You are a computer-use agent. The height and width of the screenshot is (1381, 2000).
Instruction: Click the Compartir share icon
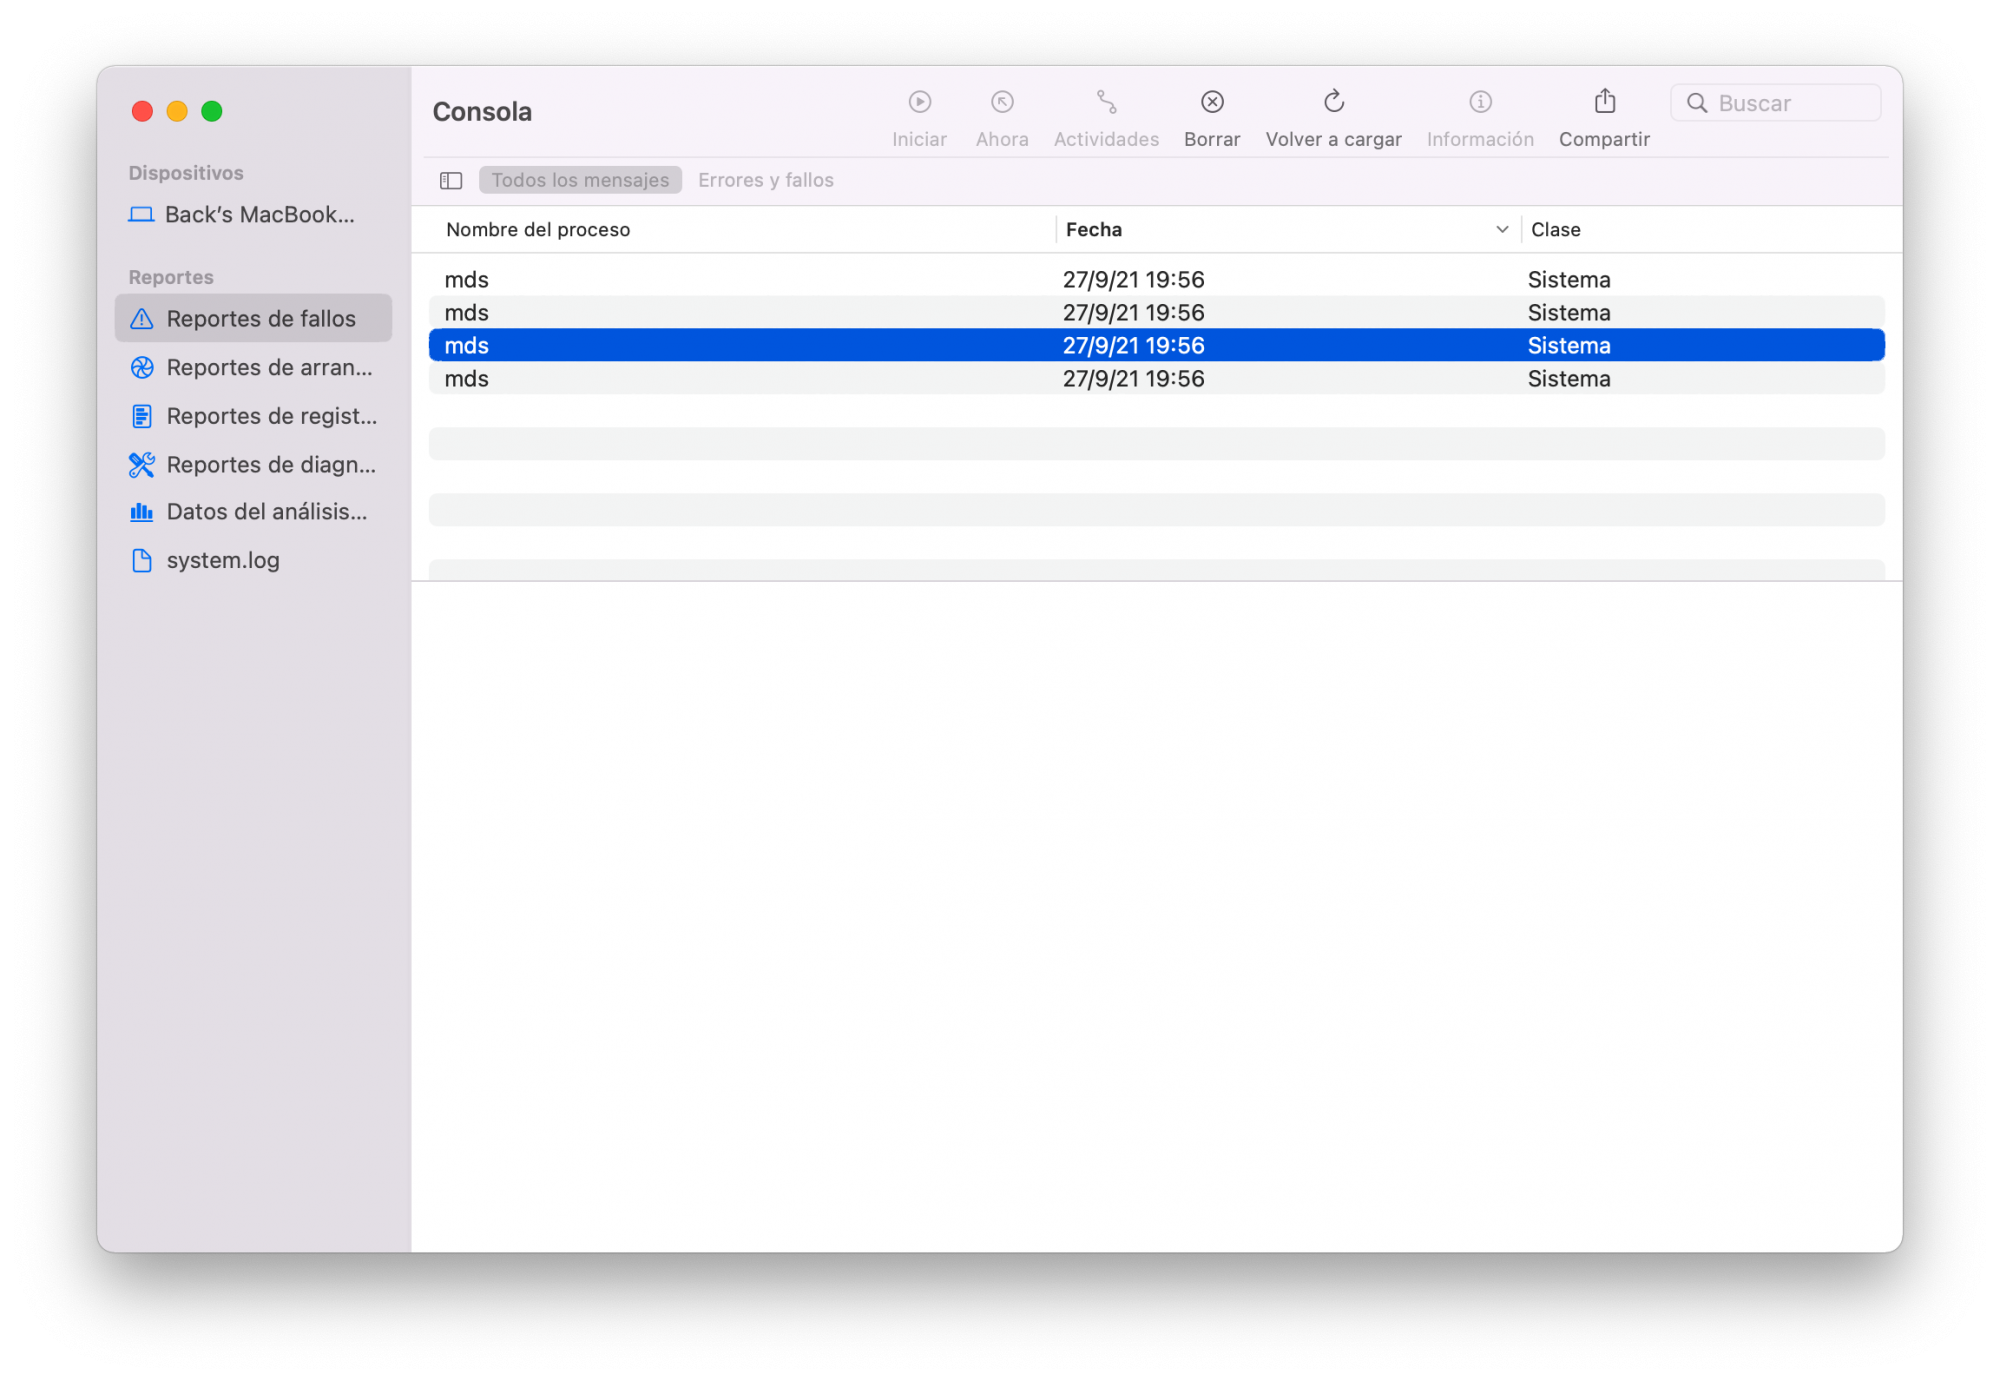1604,102
